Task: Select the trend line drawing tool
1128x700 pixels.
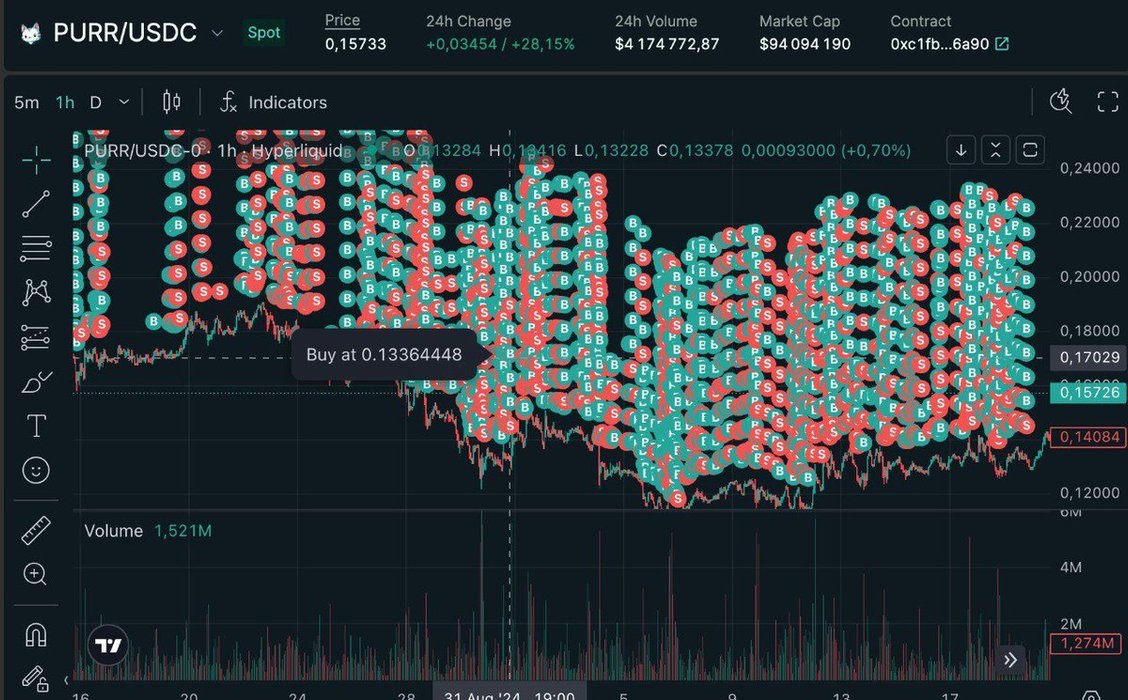Action: (36, 204)
